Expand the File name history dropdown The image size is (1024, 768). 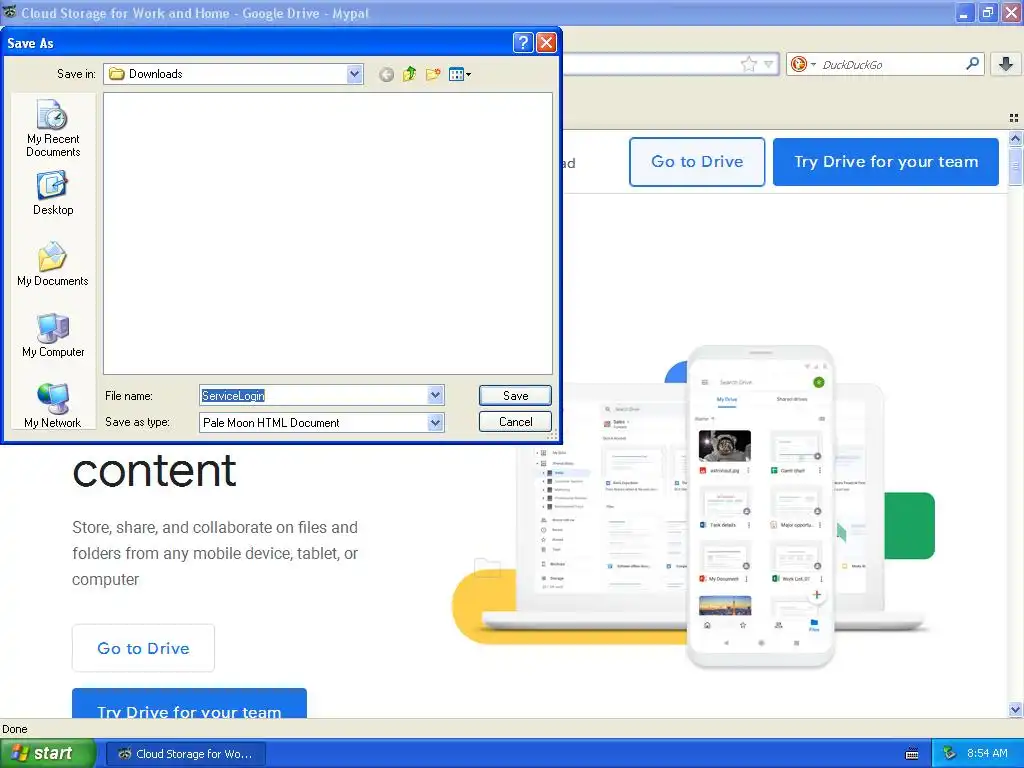[436, 395]
